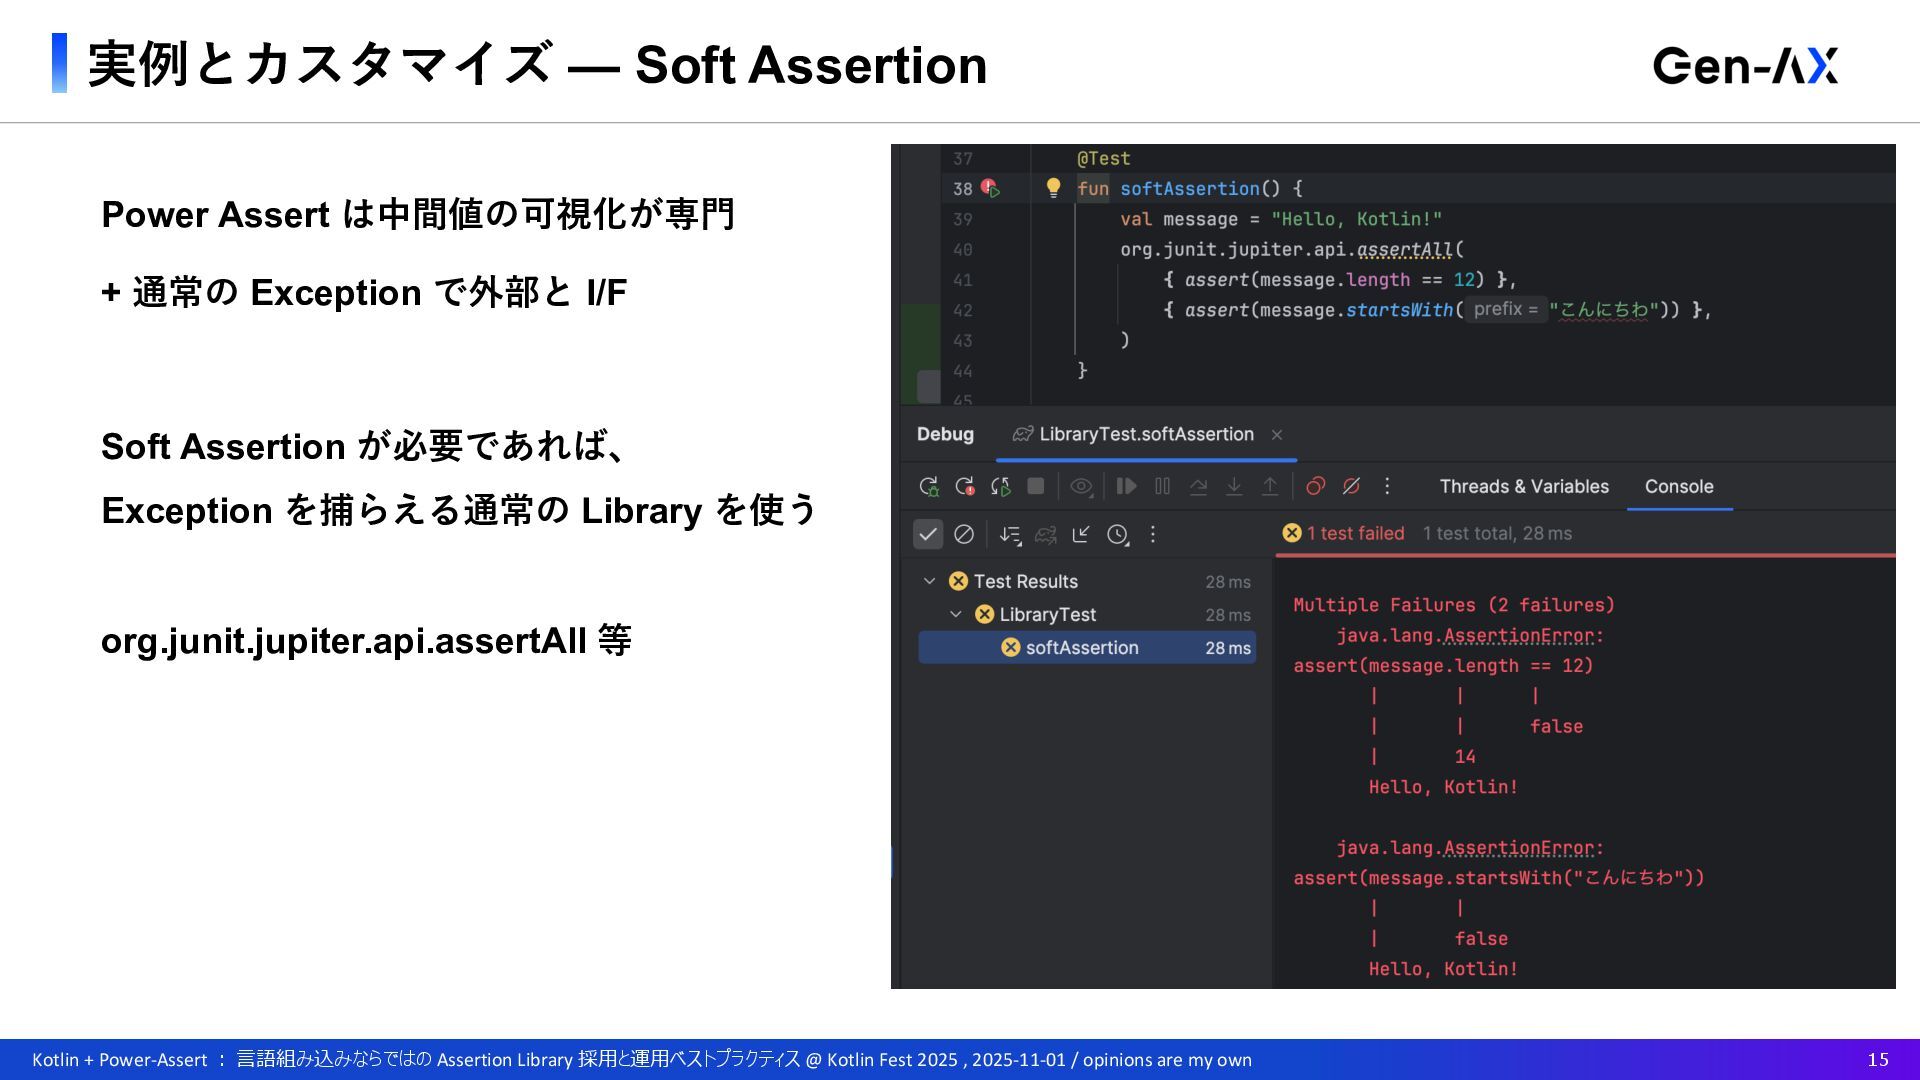Switch to Threads & Variables tab

(x=1523, y=487)
